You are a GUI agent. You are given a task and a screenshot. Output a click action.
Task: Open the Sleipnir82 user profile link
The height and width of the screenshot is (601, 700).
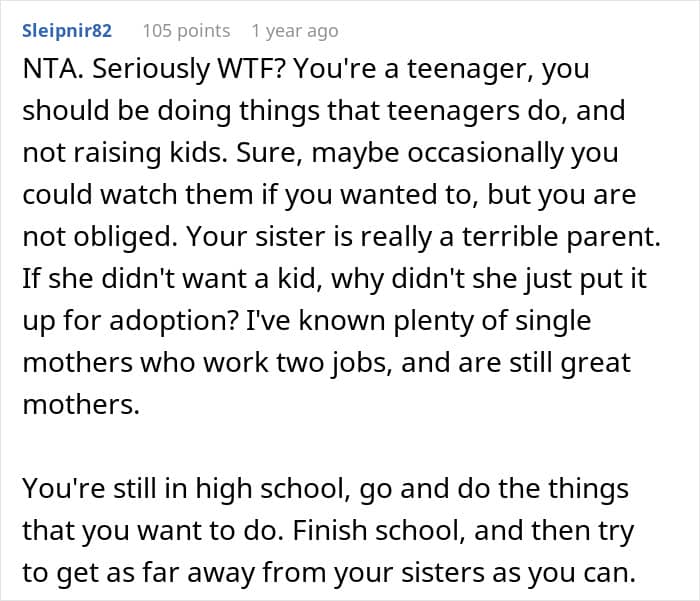point(67,31)
